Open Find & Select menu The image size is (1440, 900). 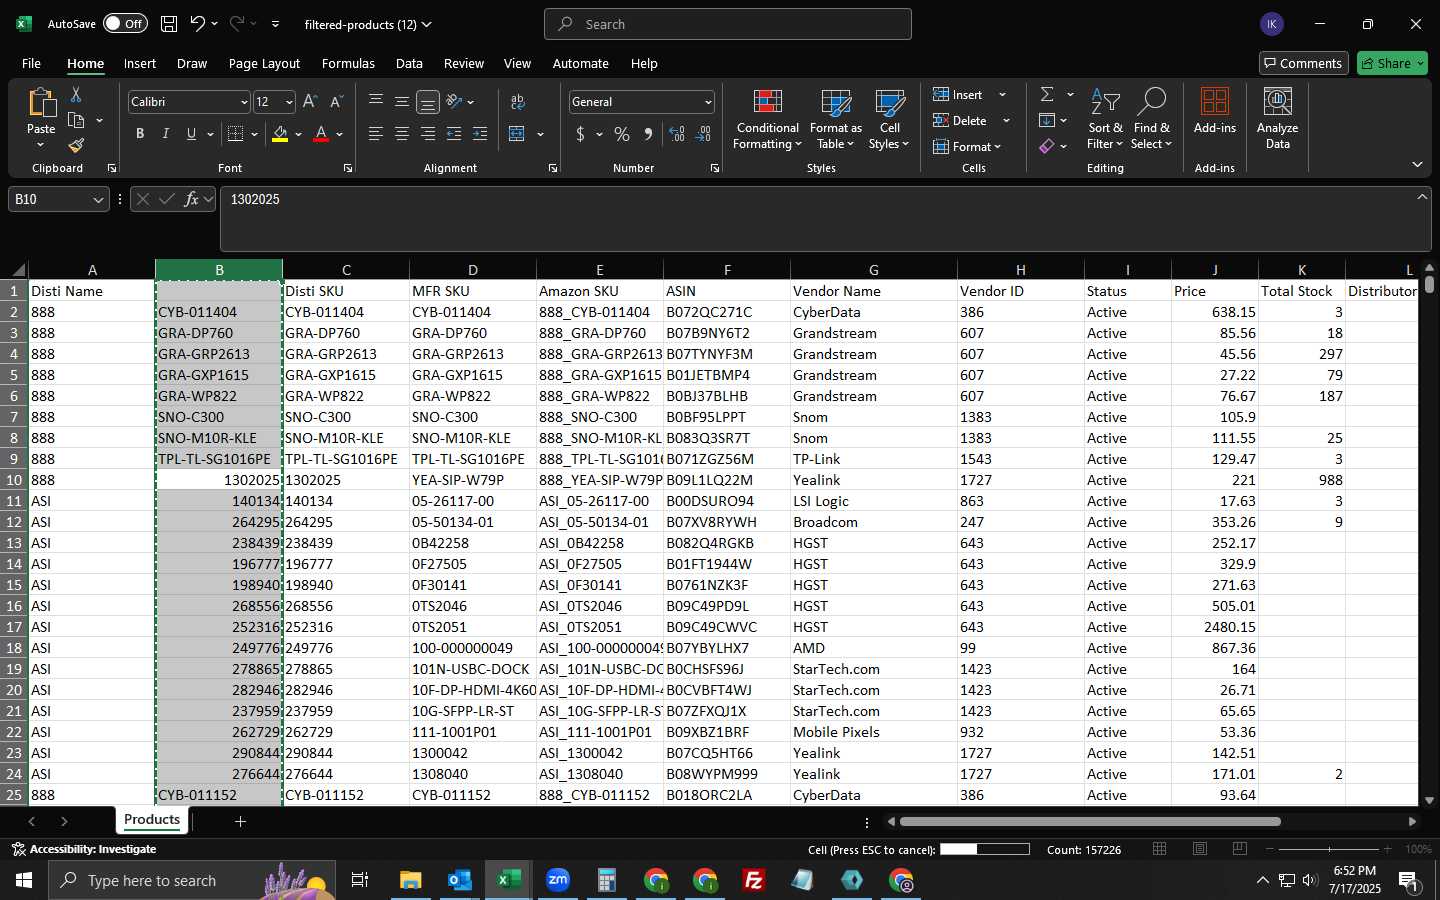[1151, 120]
